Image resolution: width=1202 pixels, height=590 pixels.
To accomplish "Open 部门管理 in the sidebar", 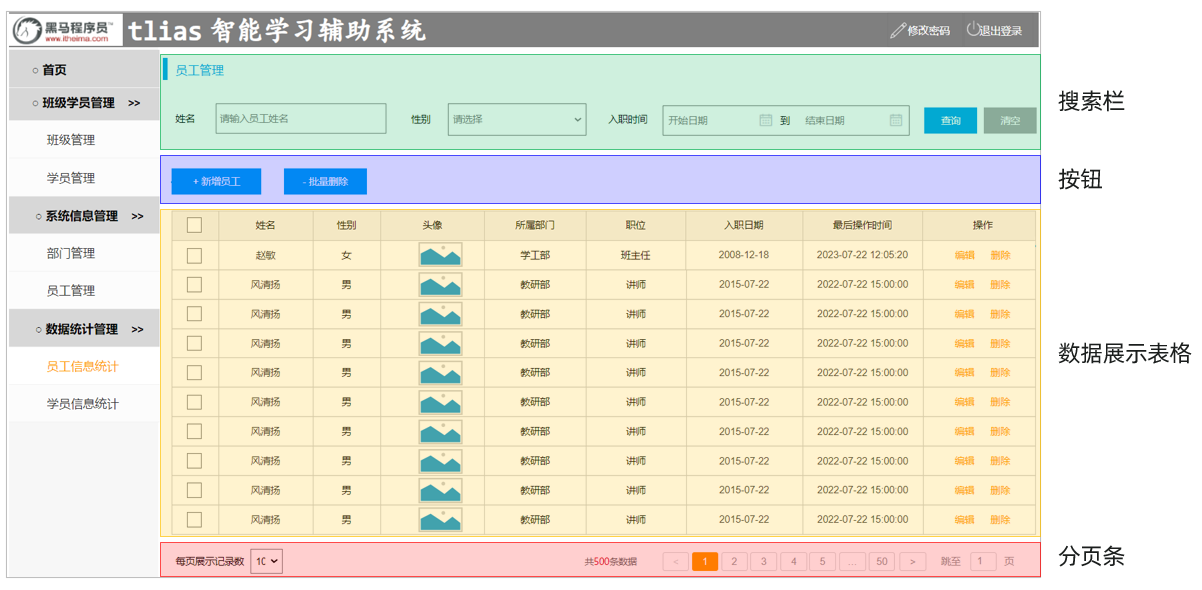I will coord(71,253).
